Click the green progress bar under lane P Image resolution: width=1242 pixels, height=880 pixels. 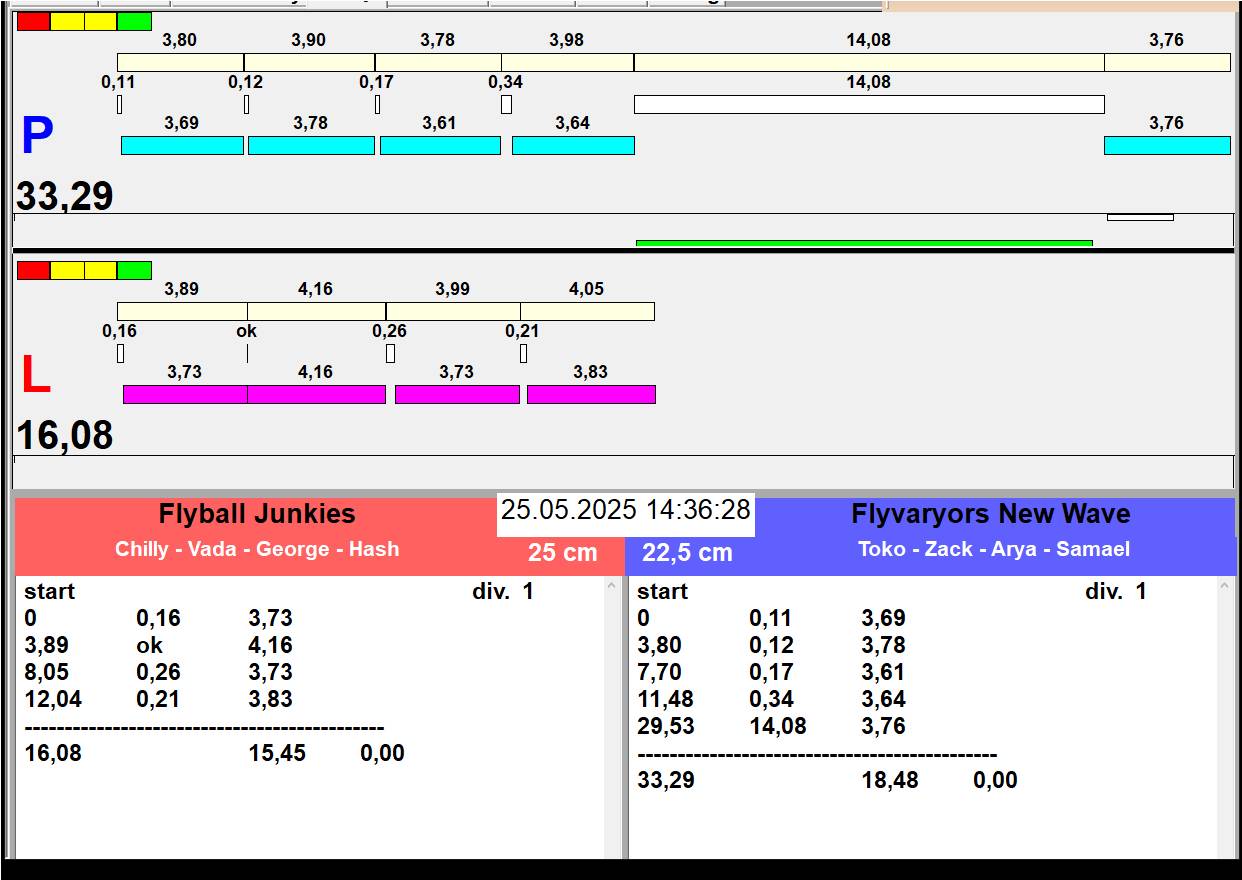pos(864,242)
